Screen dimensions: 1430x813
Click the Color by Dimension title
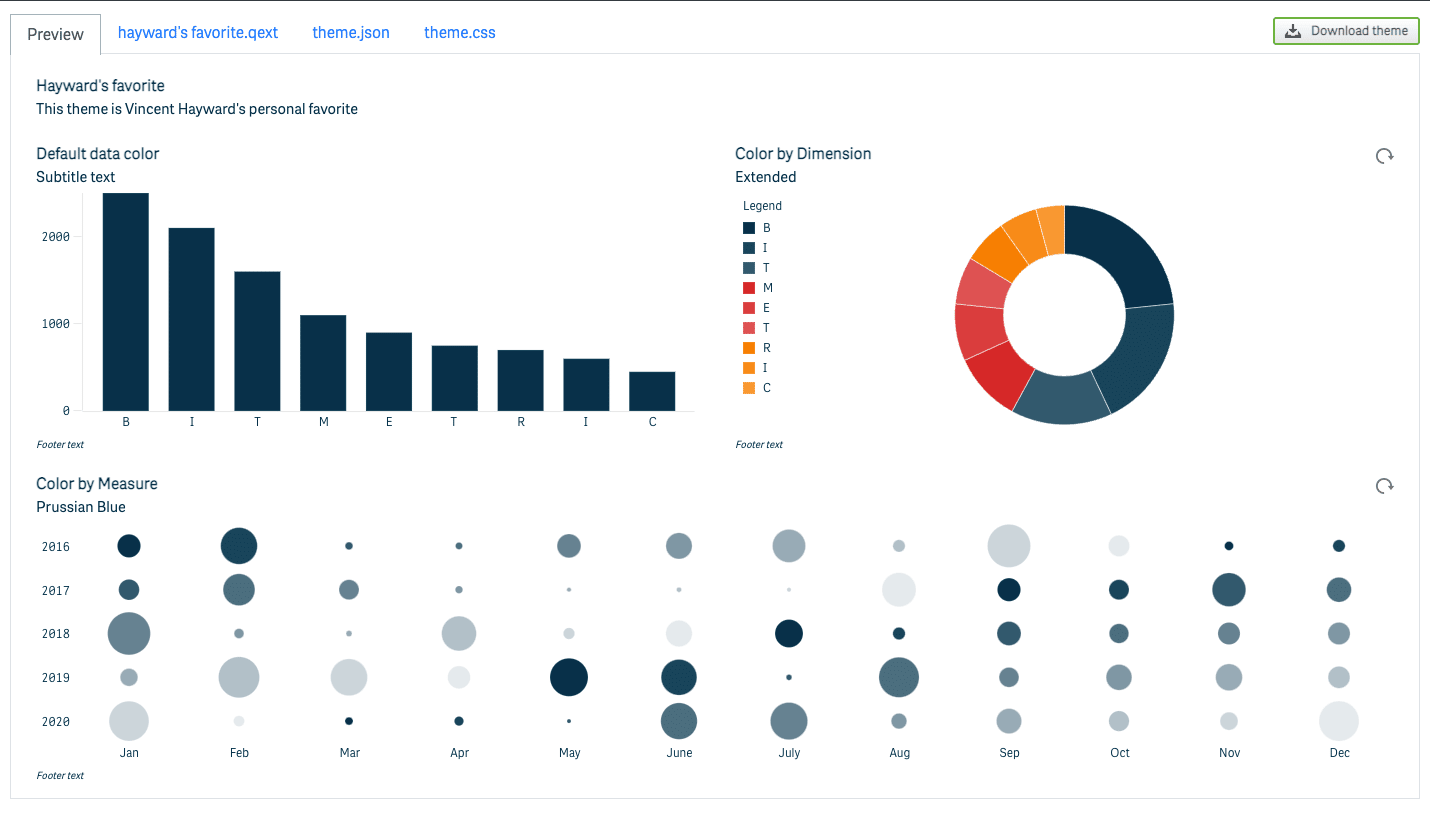(x=803, y=154)
